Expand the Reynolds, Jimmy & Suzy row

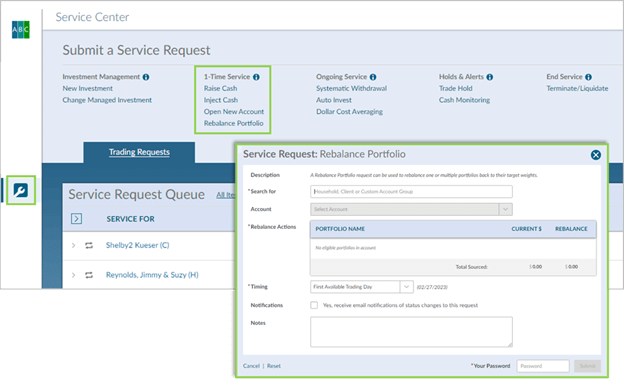[73, 275]
